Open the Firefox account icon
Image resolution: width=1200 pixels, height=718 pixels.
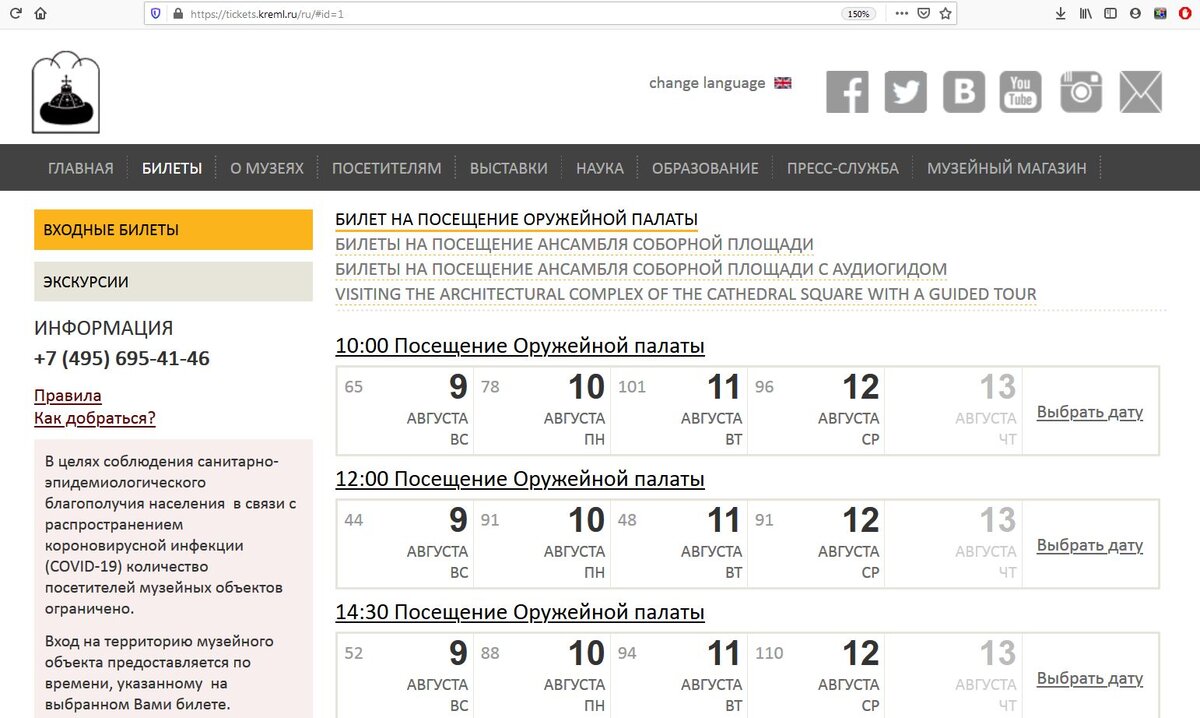pos(1135,14)
